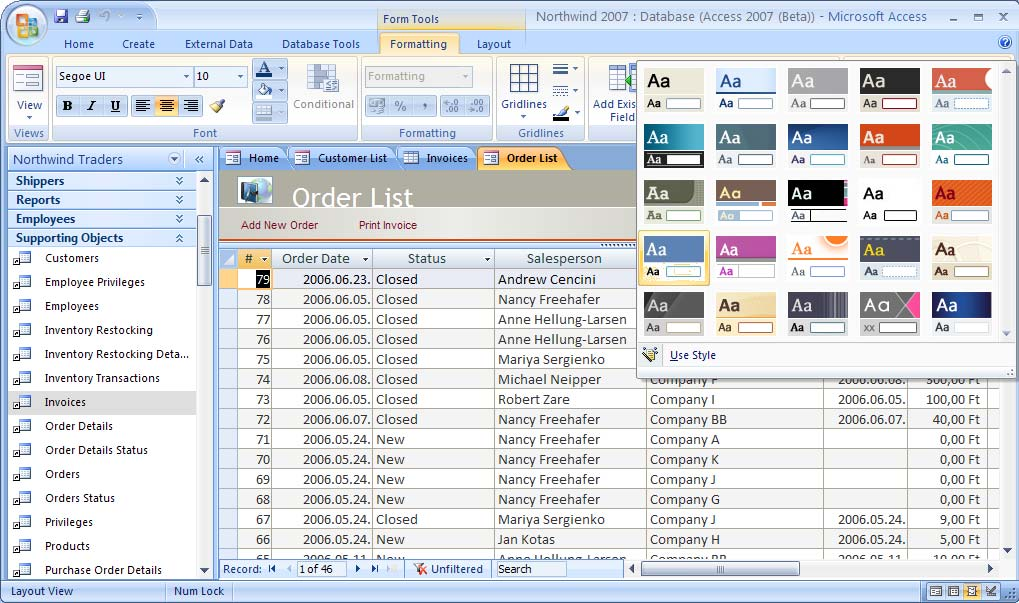Open the View button dropdown

[29, 109]
